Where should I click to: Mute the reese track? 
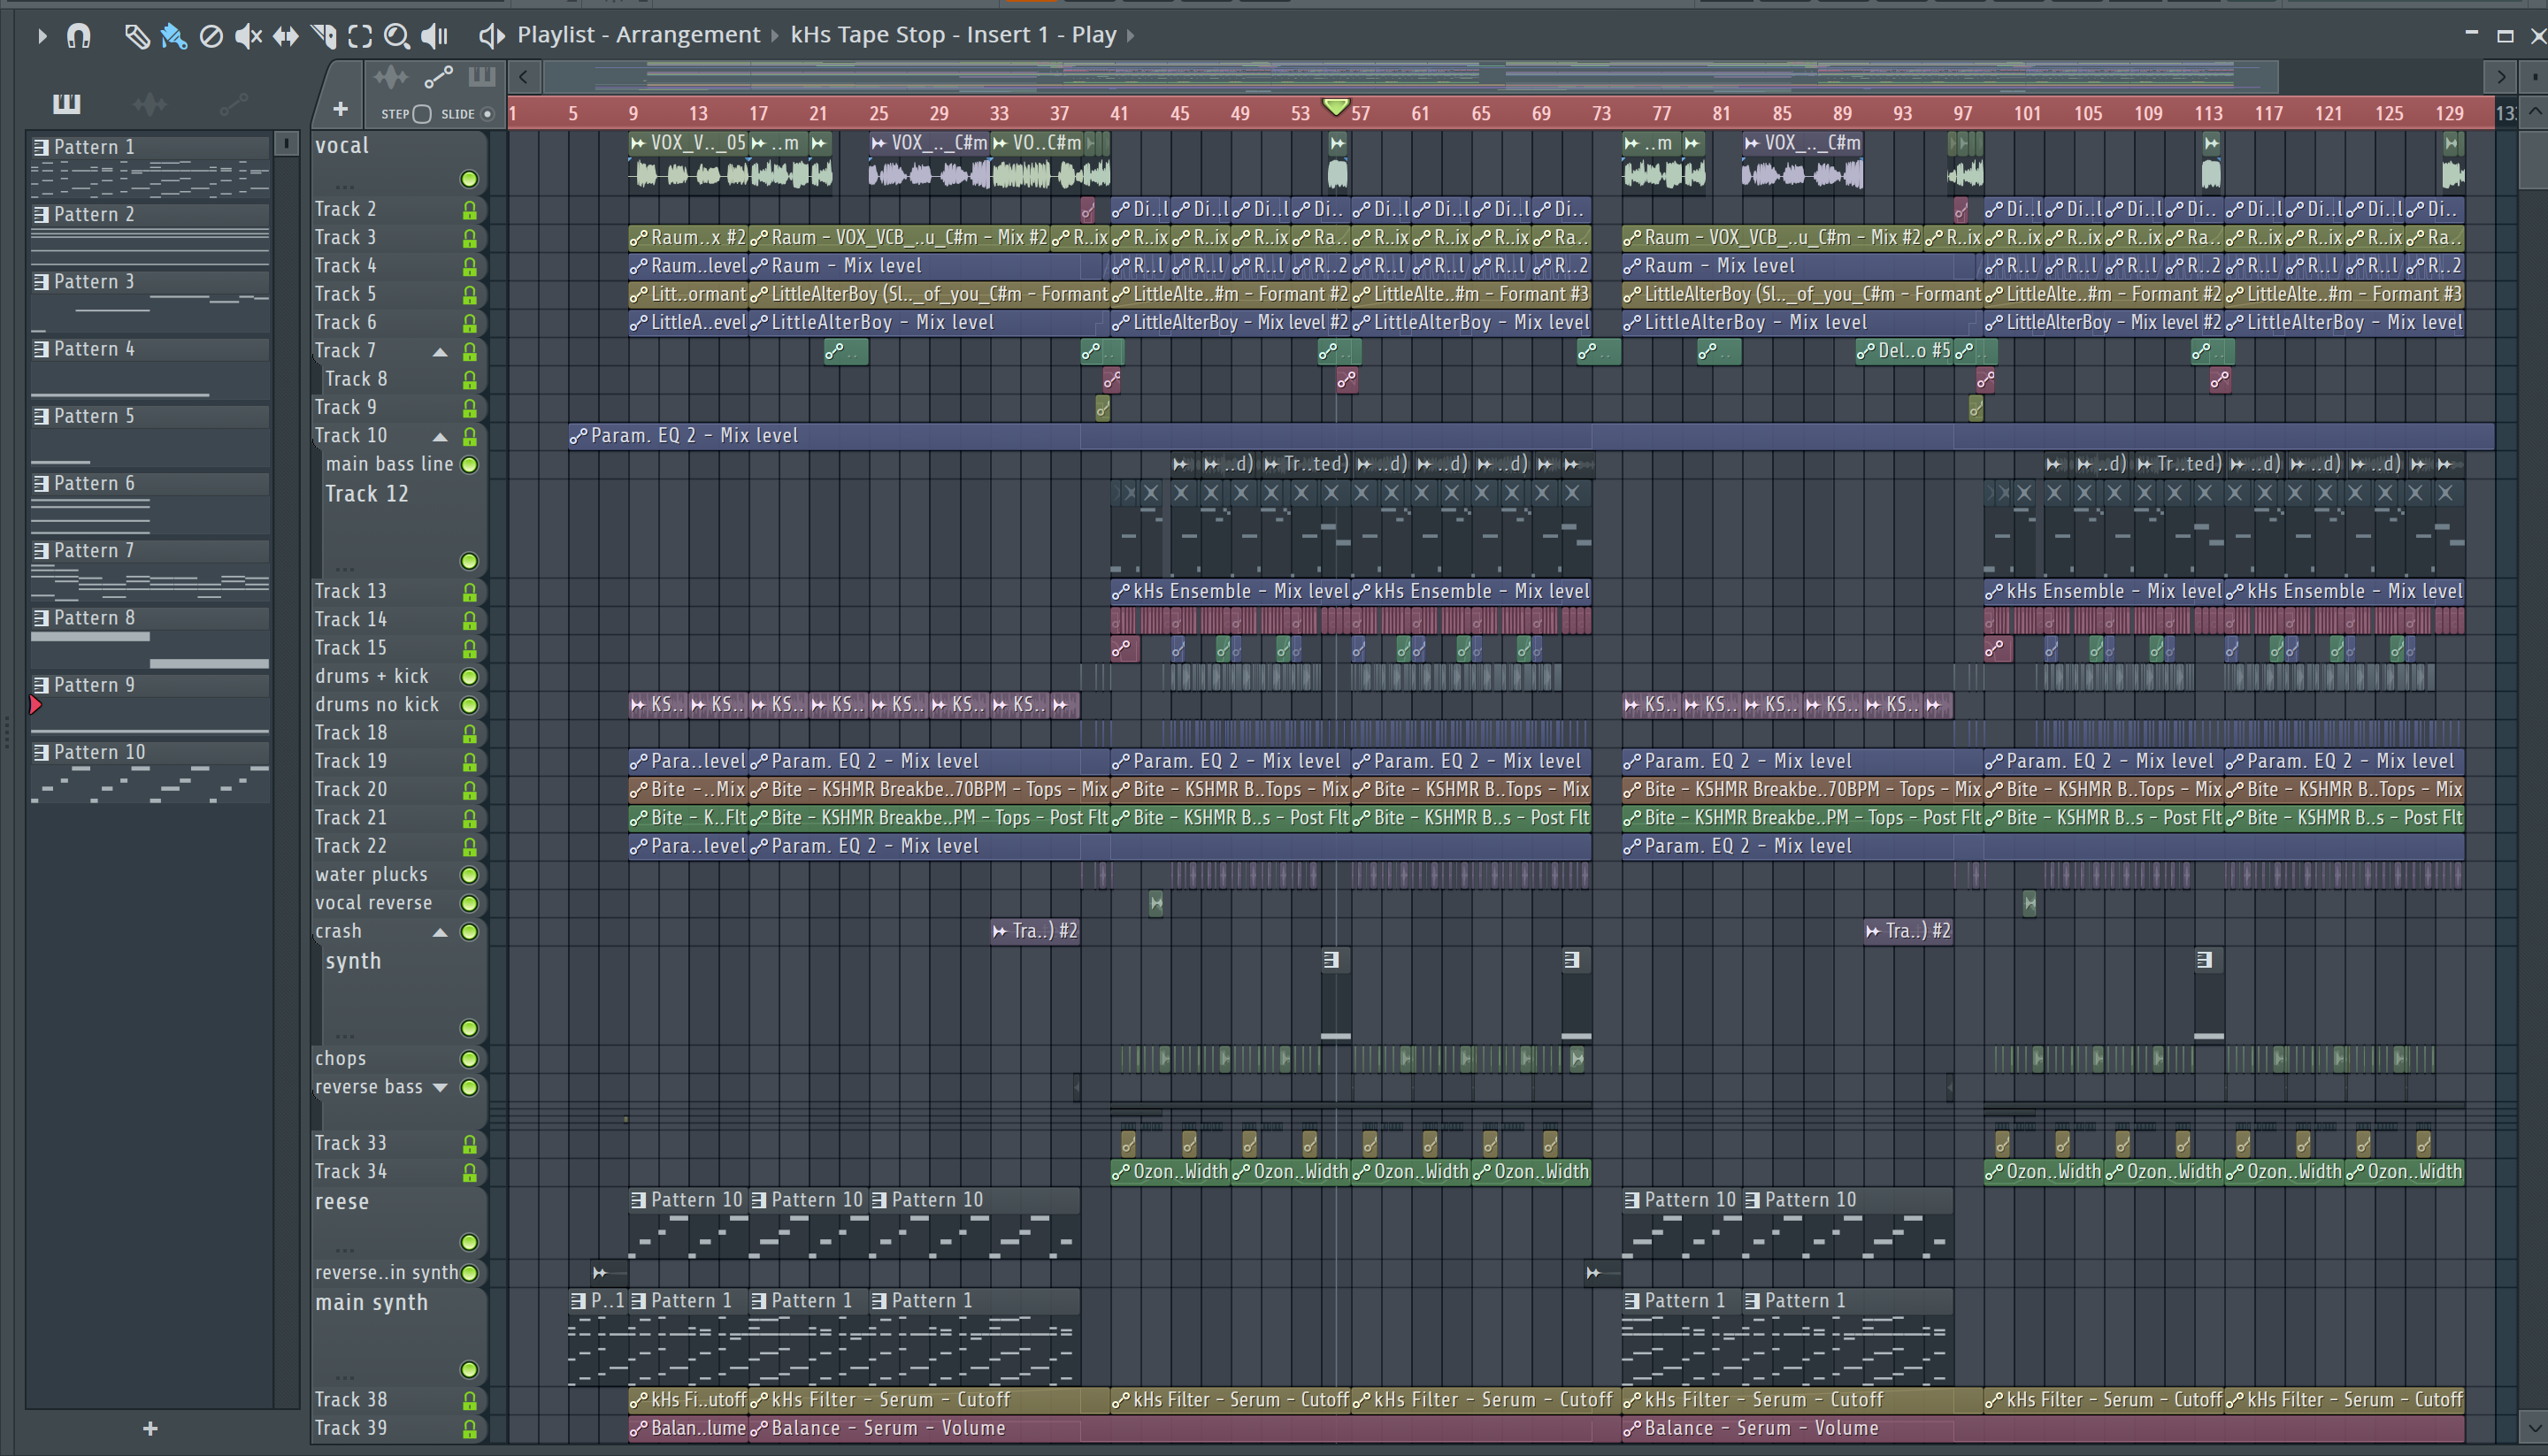coord(468,1242)
